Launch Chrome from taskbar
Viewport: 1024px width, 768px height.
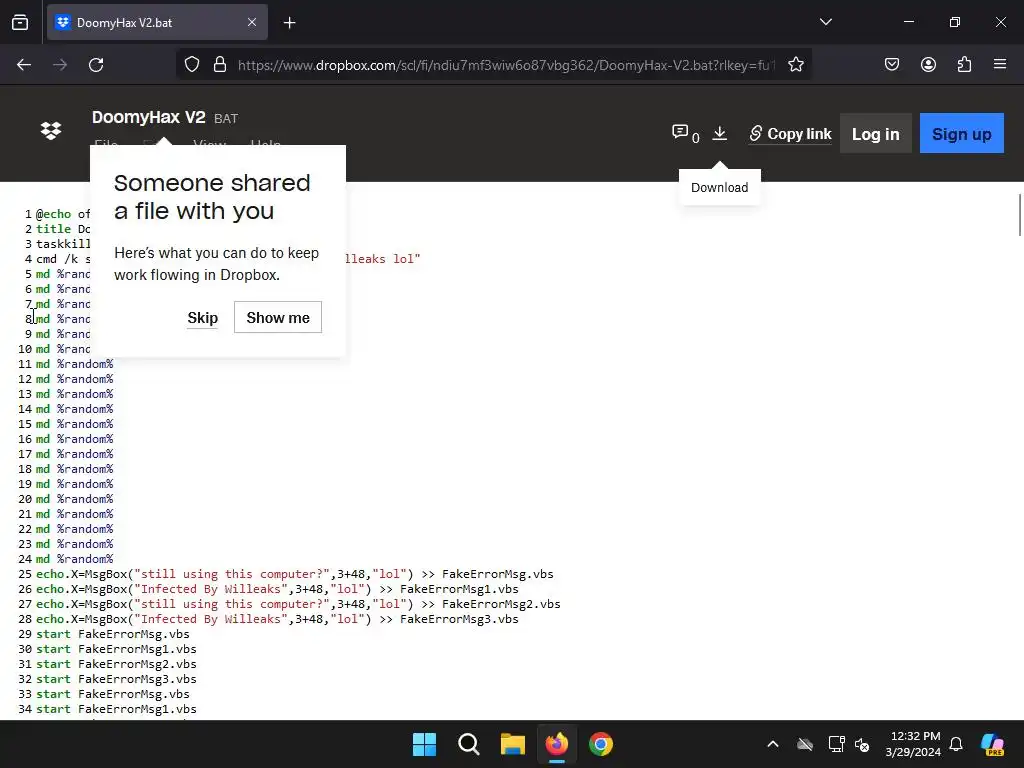tap(601, 744)
